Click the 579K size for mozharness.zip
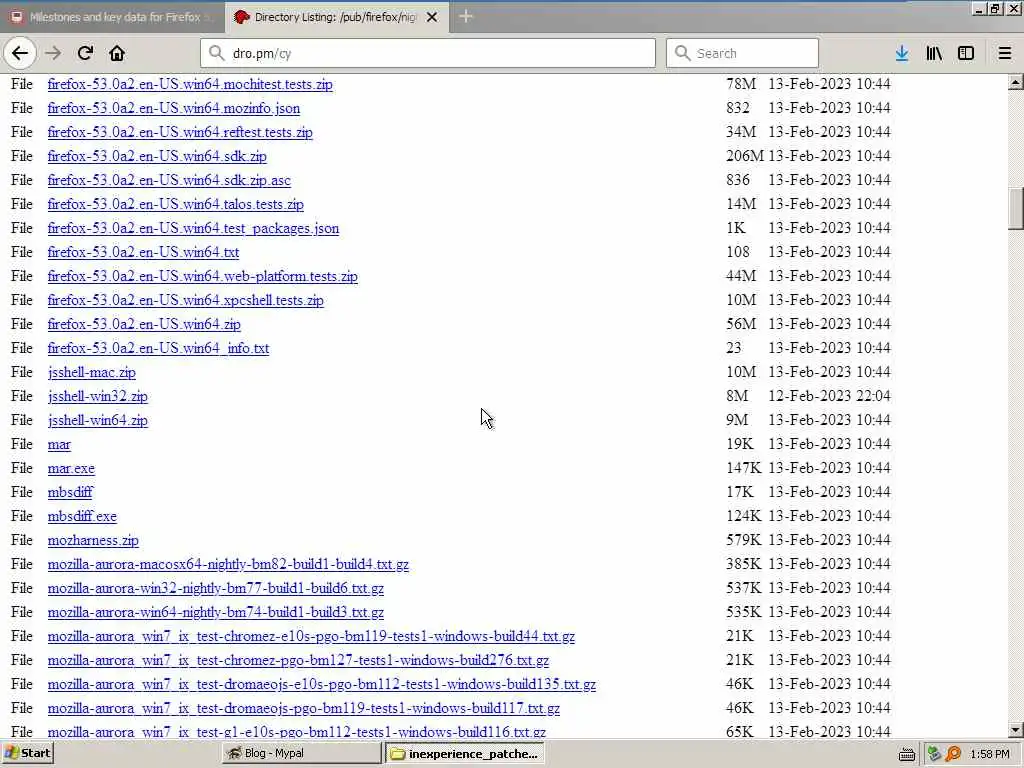1024x768 pixels. [743, 540]
